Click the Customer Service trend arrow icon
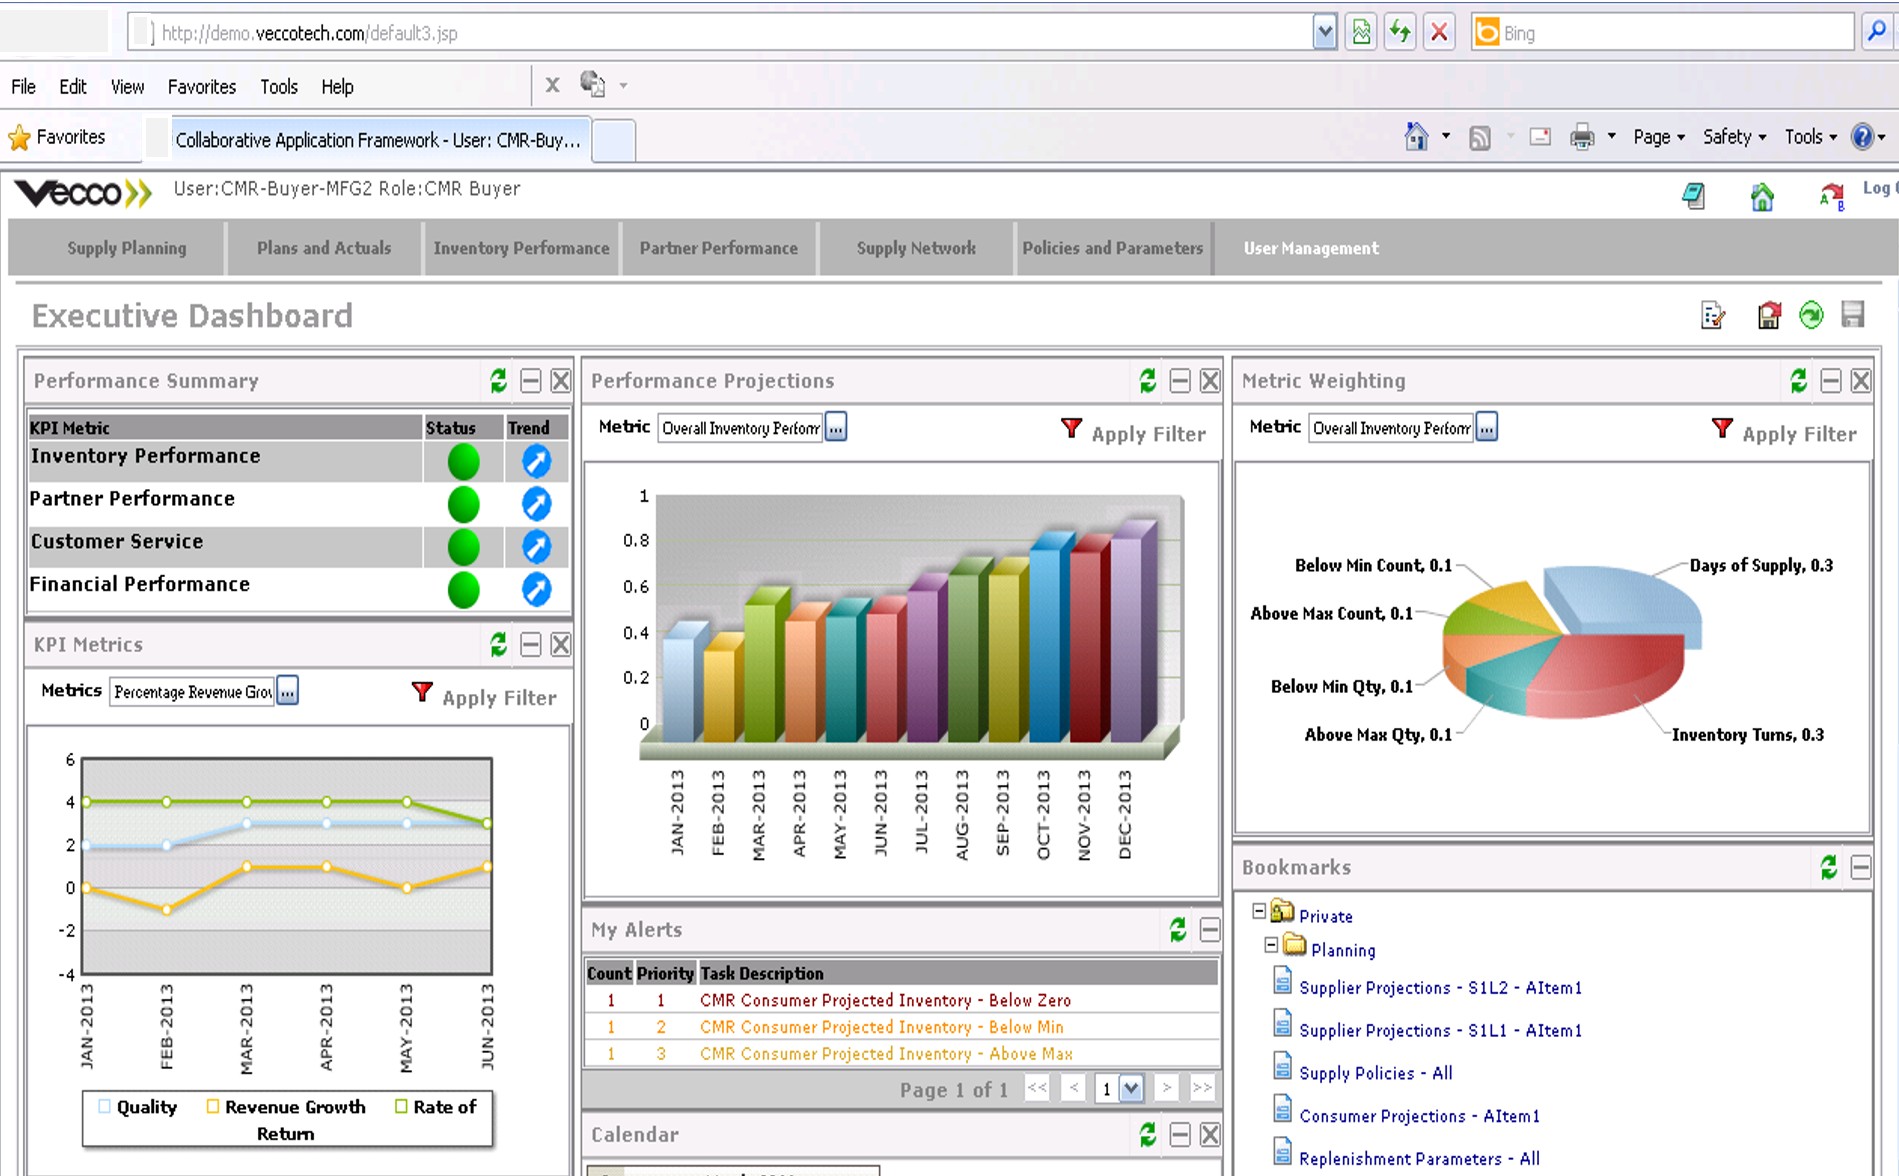 point(537,547)
